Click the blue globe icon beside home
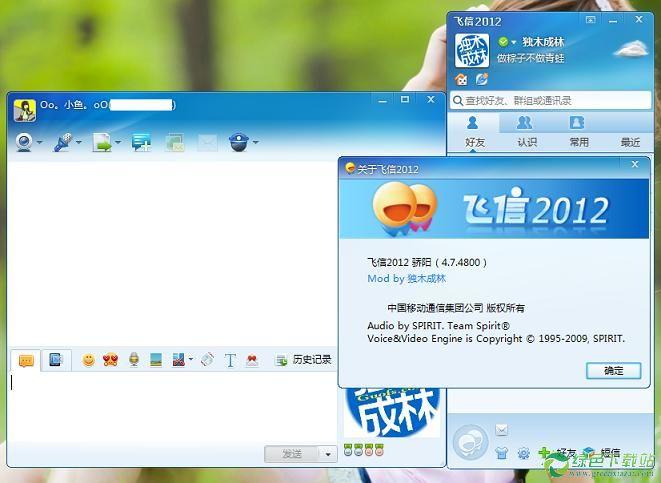 [x=482, y=79]
